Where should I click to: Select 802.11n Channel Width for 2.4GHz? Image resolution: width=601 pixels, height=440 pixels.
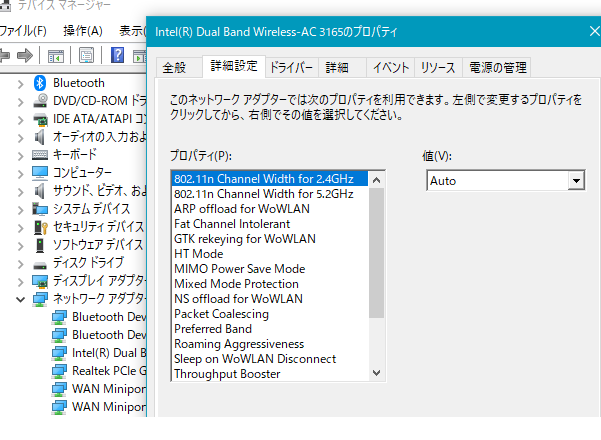point(270,179)
